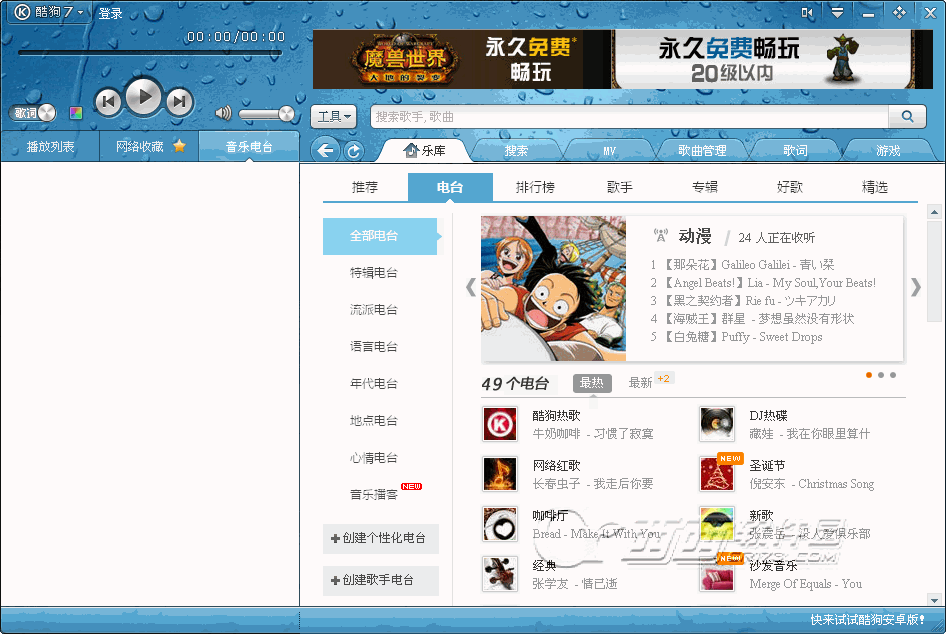Click 创建歌手电台 button
Screen dimensions: 946x634
[x=381, y=580]
